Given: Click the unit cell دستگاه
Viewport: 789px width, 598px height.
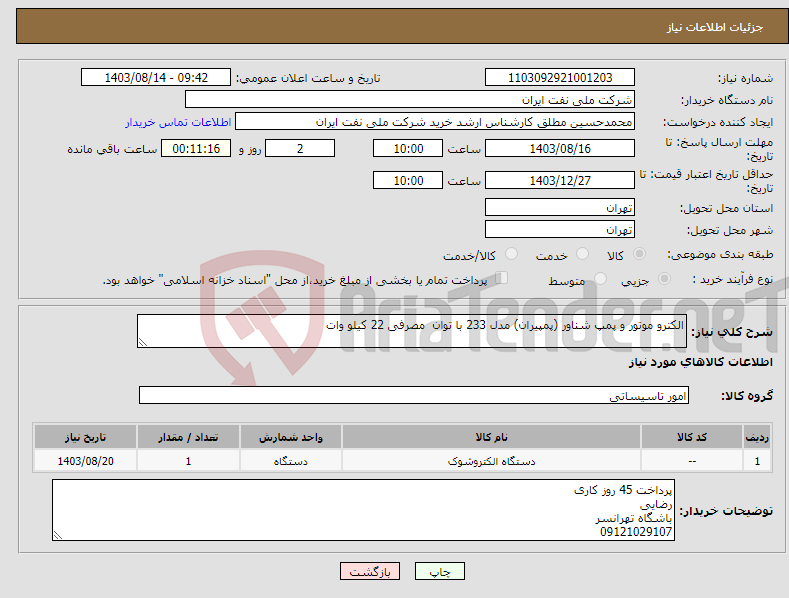Looking at the screenshot, I should tap(291, 461).
